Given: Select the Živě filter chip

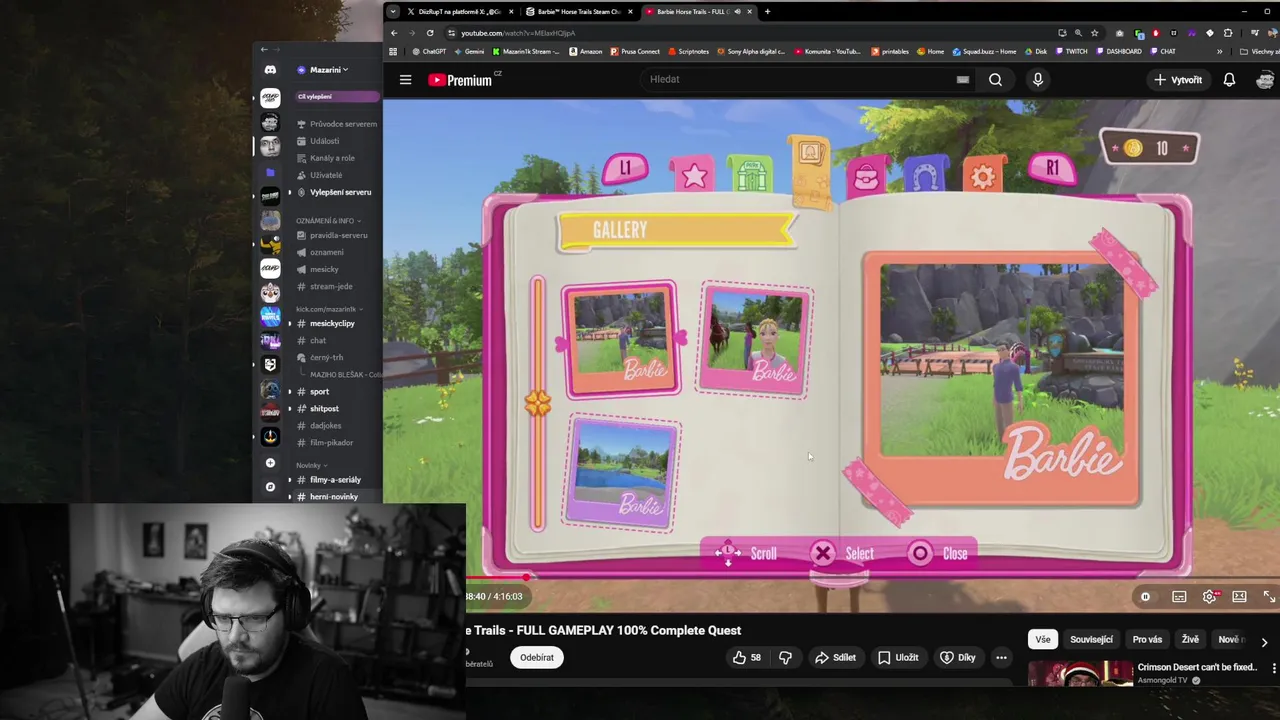Looking at the screenshot, I should point(1190,639).
